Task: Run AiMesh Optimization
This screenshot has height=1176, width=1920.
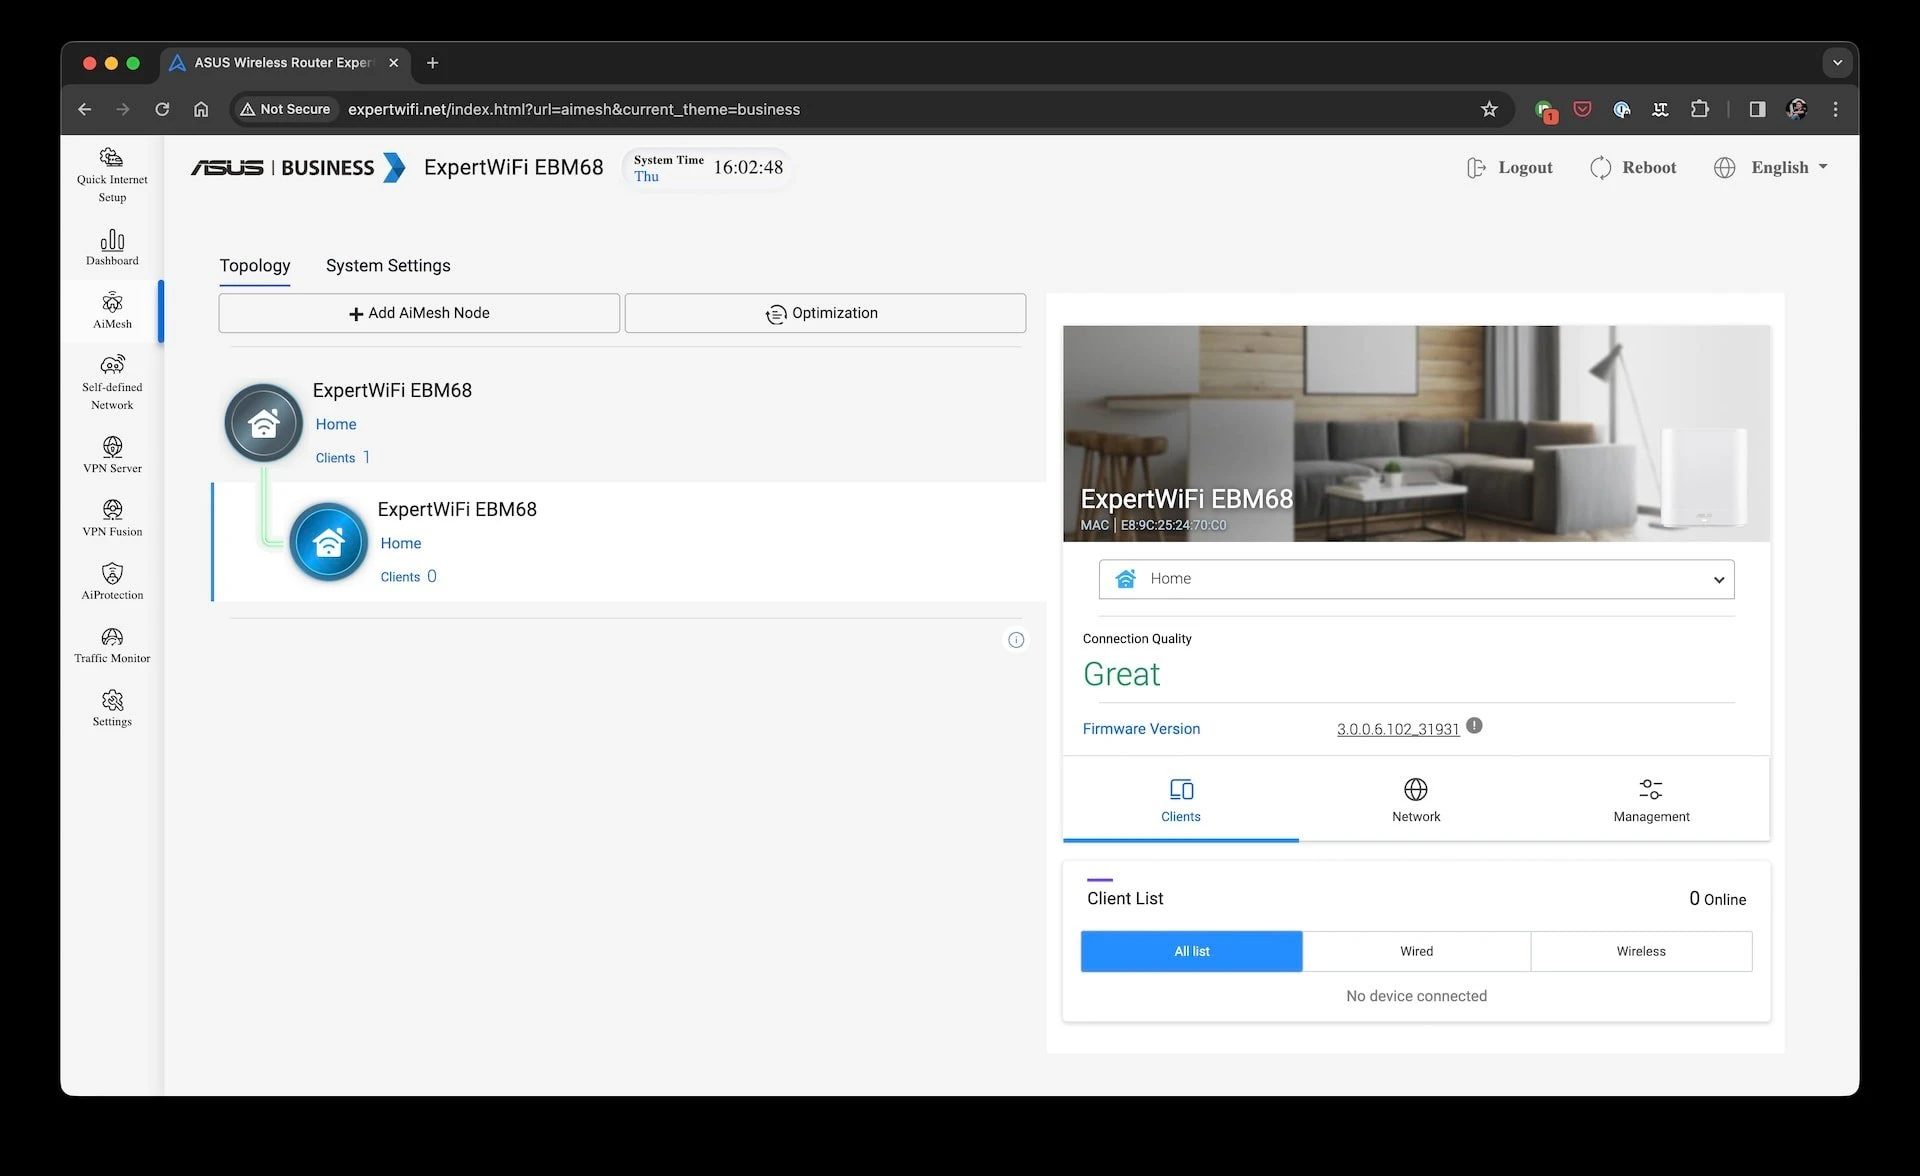Action: pos(825,313)
